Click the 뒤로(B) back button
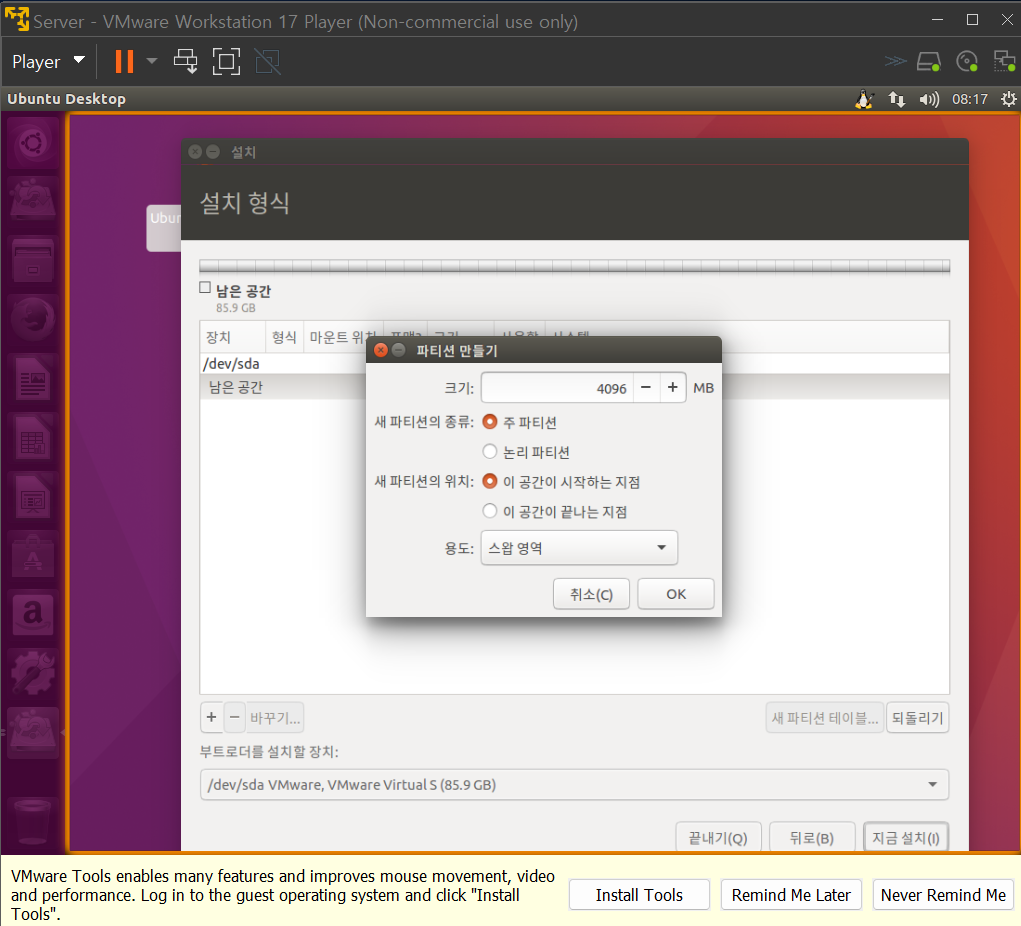The height and width of the screenshot is (926, 1021). tap(812, 837)
